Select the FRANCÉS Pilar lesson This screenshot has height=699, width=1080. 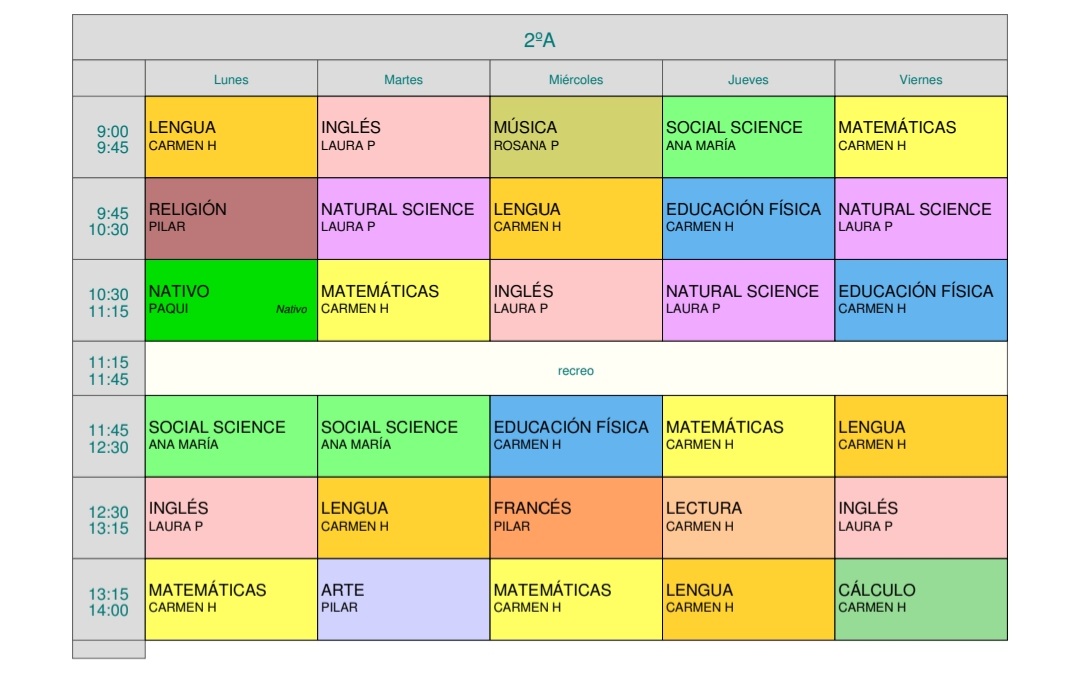click(x=576, y=517)
